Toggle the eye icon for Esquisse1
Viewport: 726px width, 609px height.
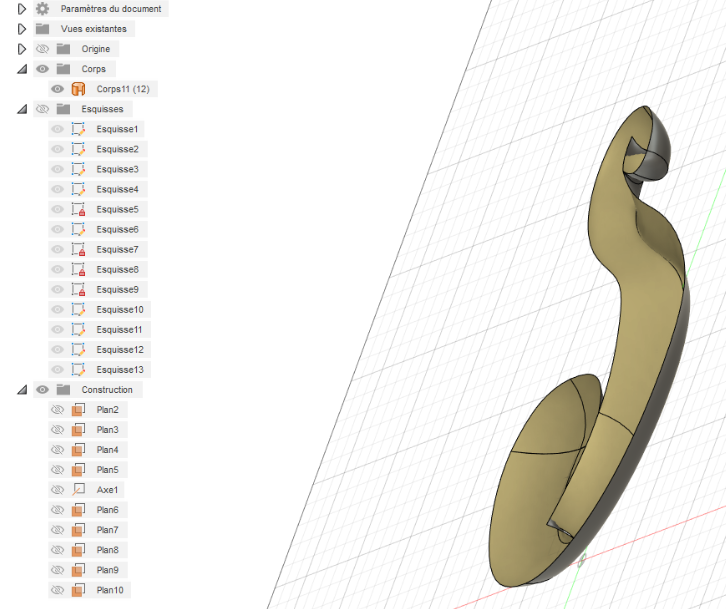coord(57,129)
